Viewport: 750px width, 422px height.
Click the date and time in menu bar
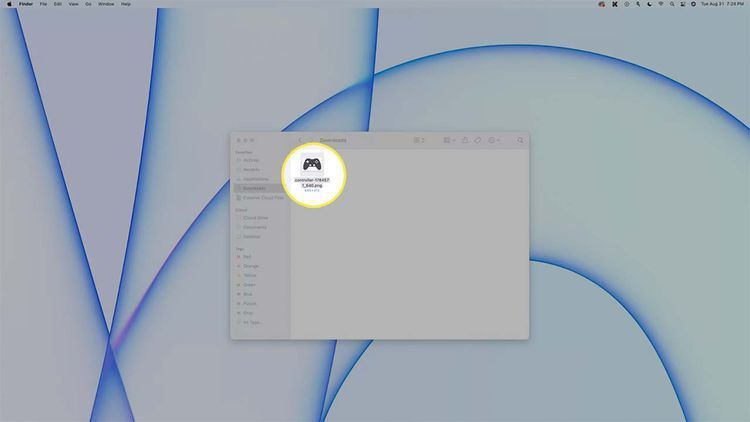pyautogui.click(x=725, y=4)
